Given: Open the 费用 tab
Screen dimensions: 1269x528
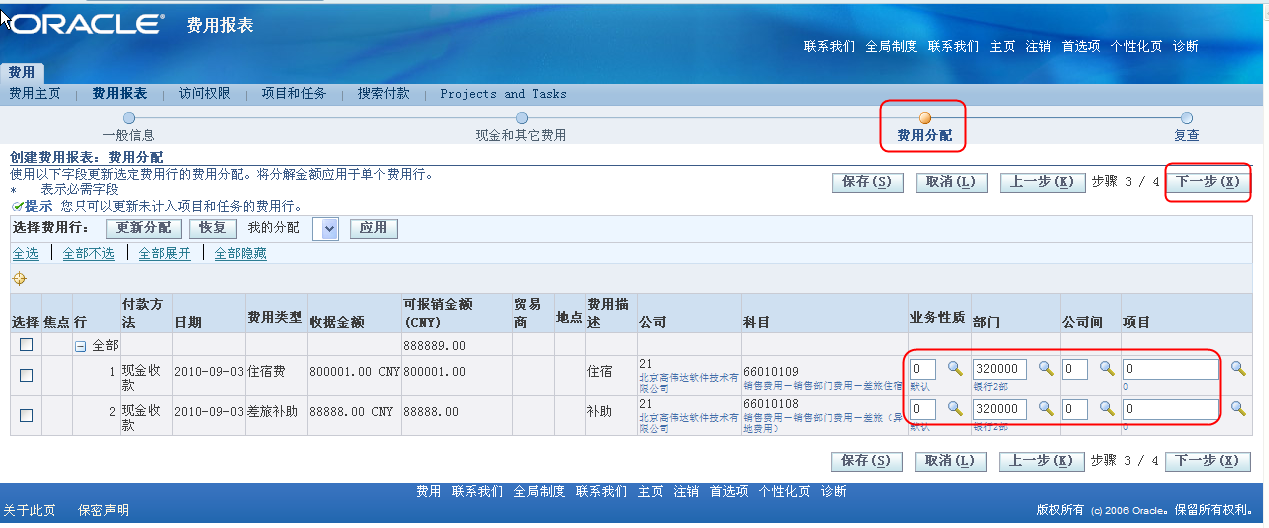Looking at the screenshot, I should coord(22,73).
